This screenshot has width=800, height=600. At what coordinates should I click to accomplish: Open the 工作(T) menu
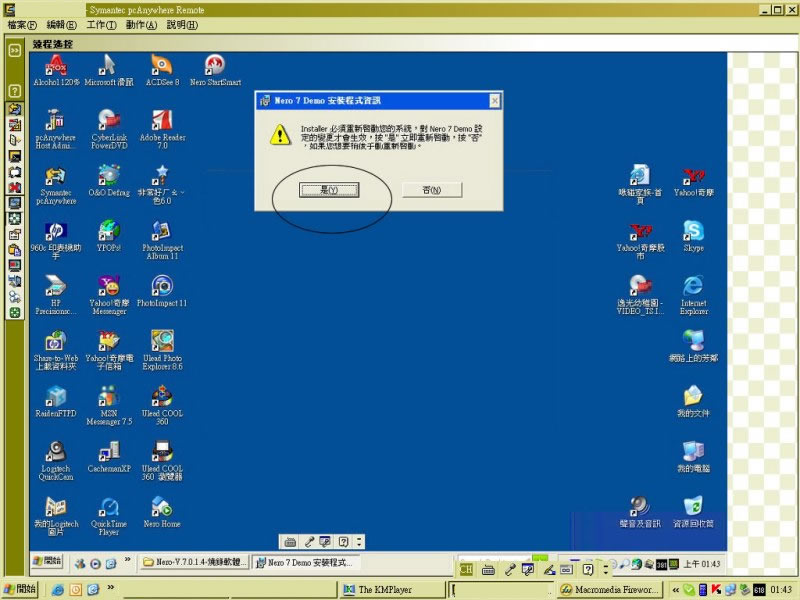[x=102, y=25]
